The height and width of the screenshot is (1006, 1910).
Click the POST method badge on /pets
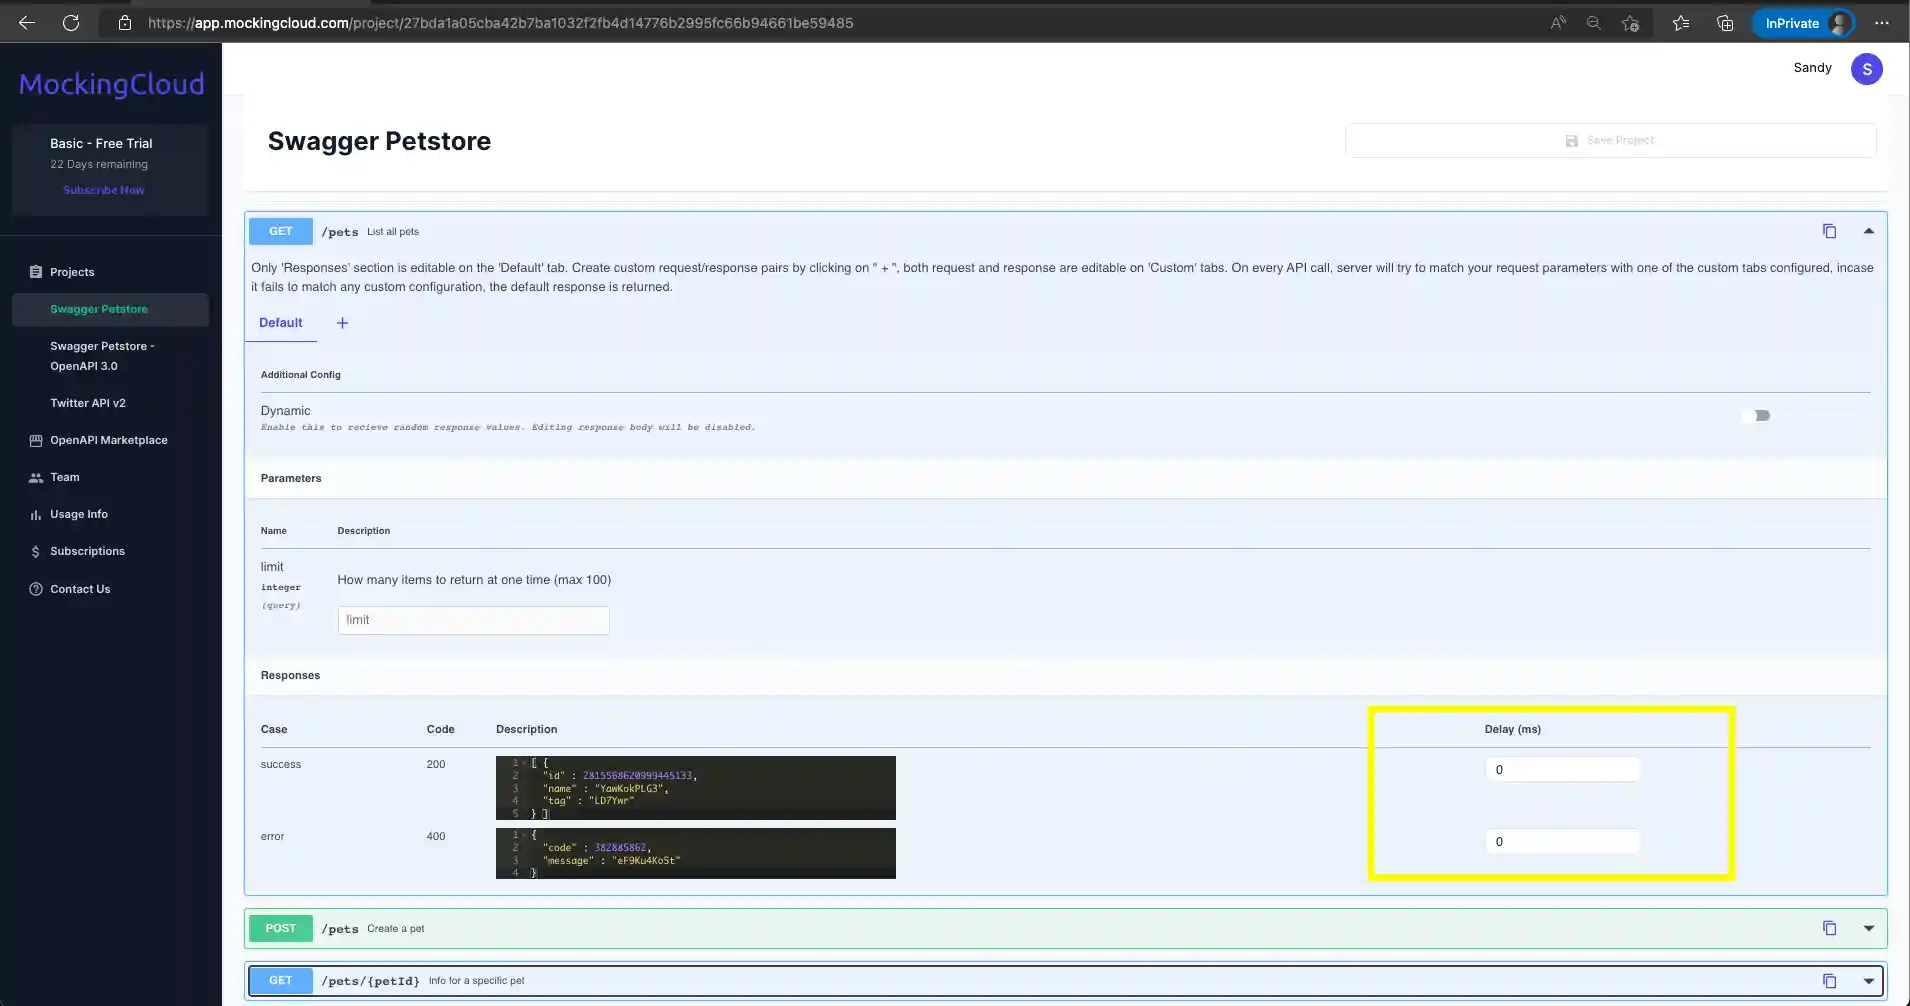pos(280,928)
